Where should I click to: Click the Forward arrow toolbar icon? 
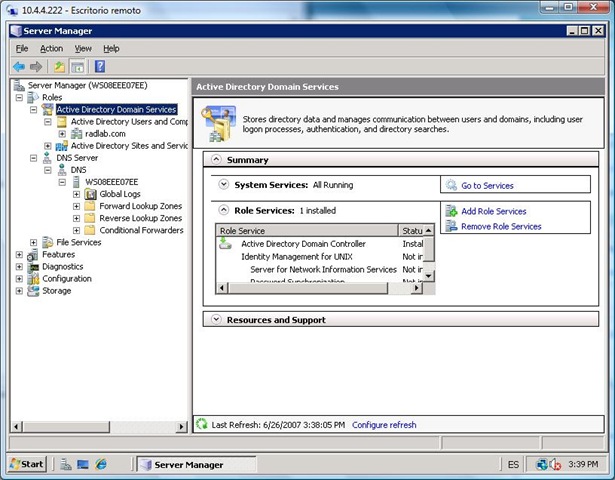click(x=36, y=66)
